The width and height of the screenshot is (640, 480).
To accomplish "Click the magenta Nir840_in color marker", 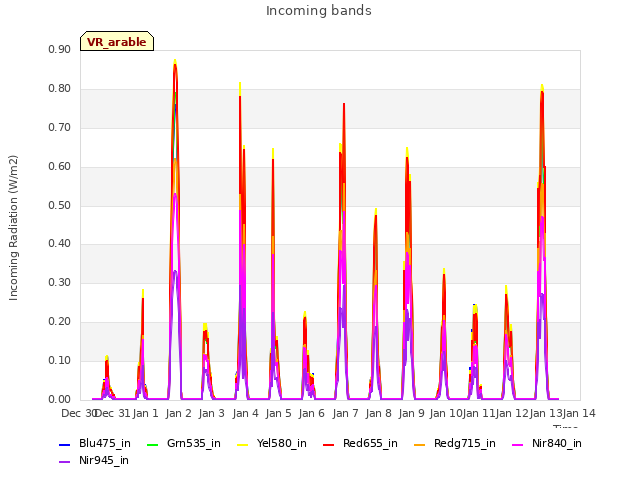I will pyautogui.click(x=518, y=444).
